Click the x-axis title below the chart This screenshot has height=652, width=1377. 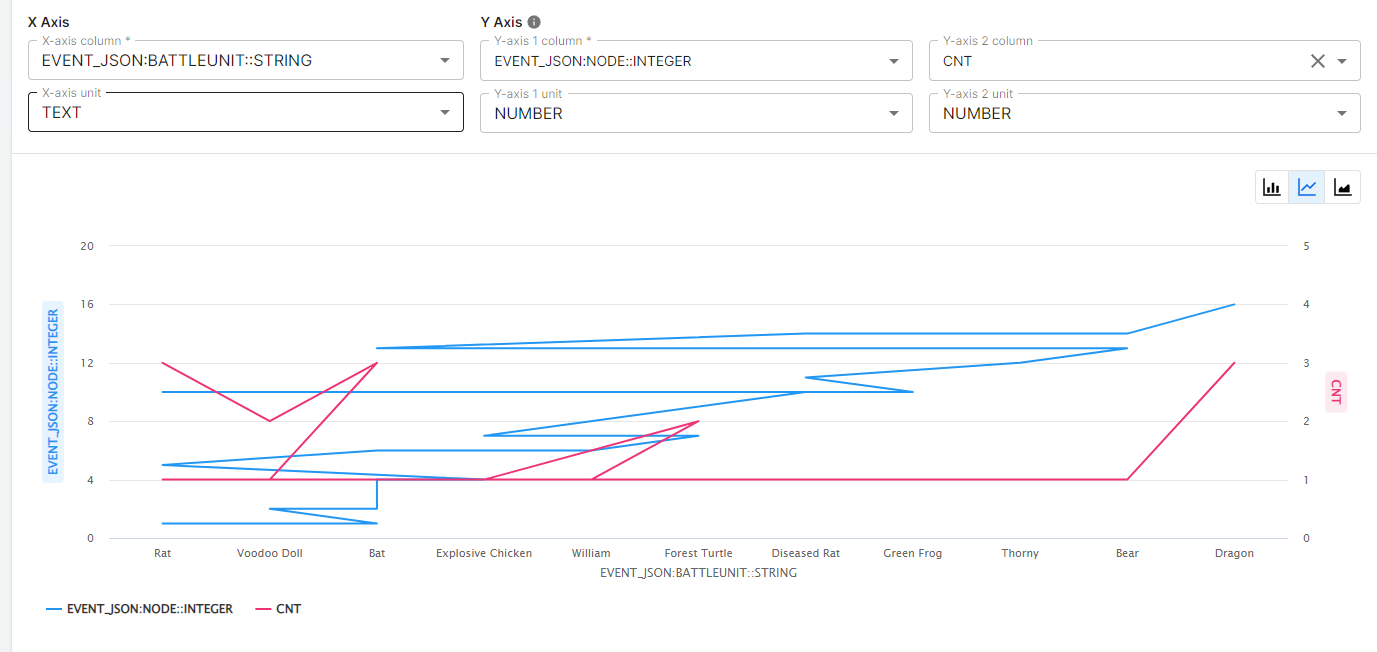698,573
